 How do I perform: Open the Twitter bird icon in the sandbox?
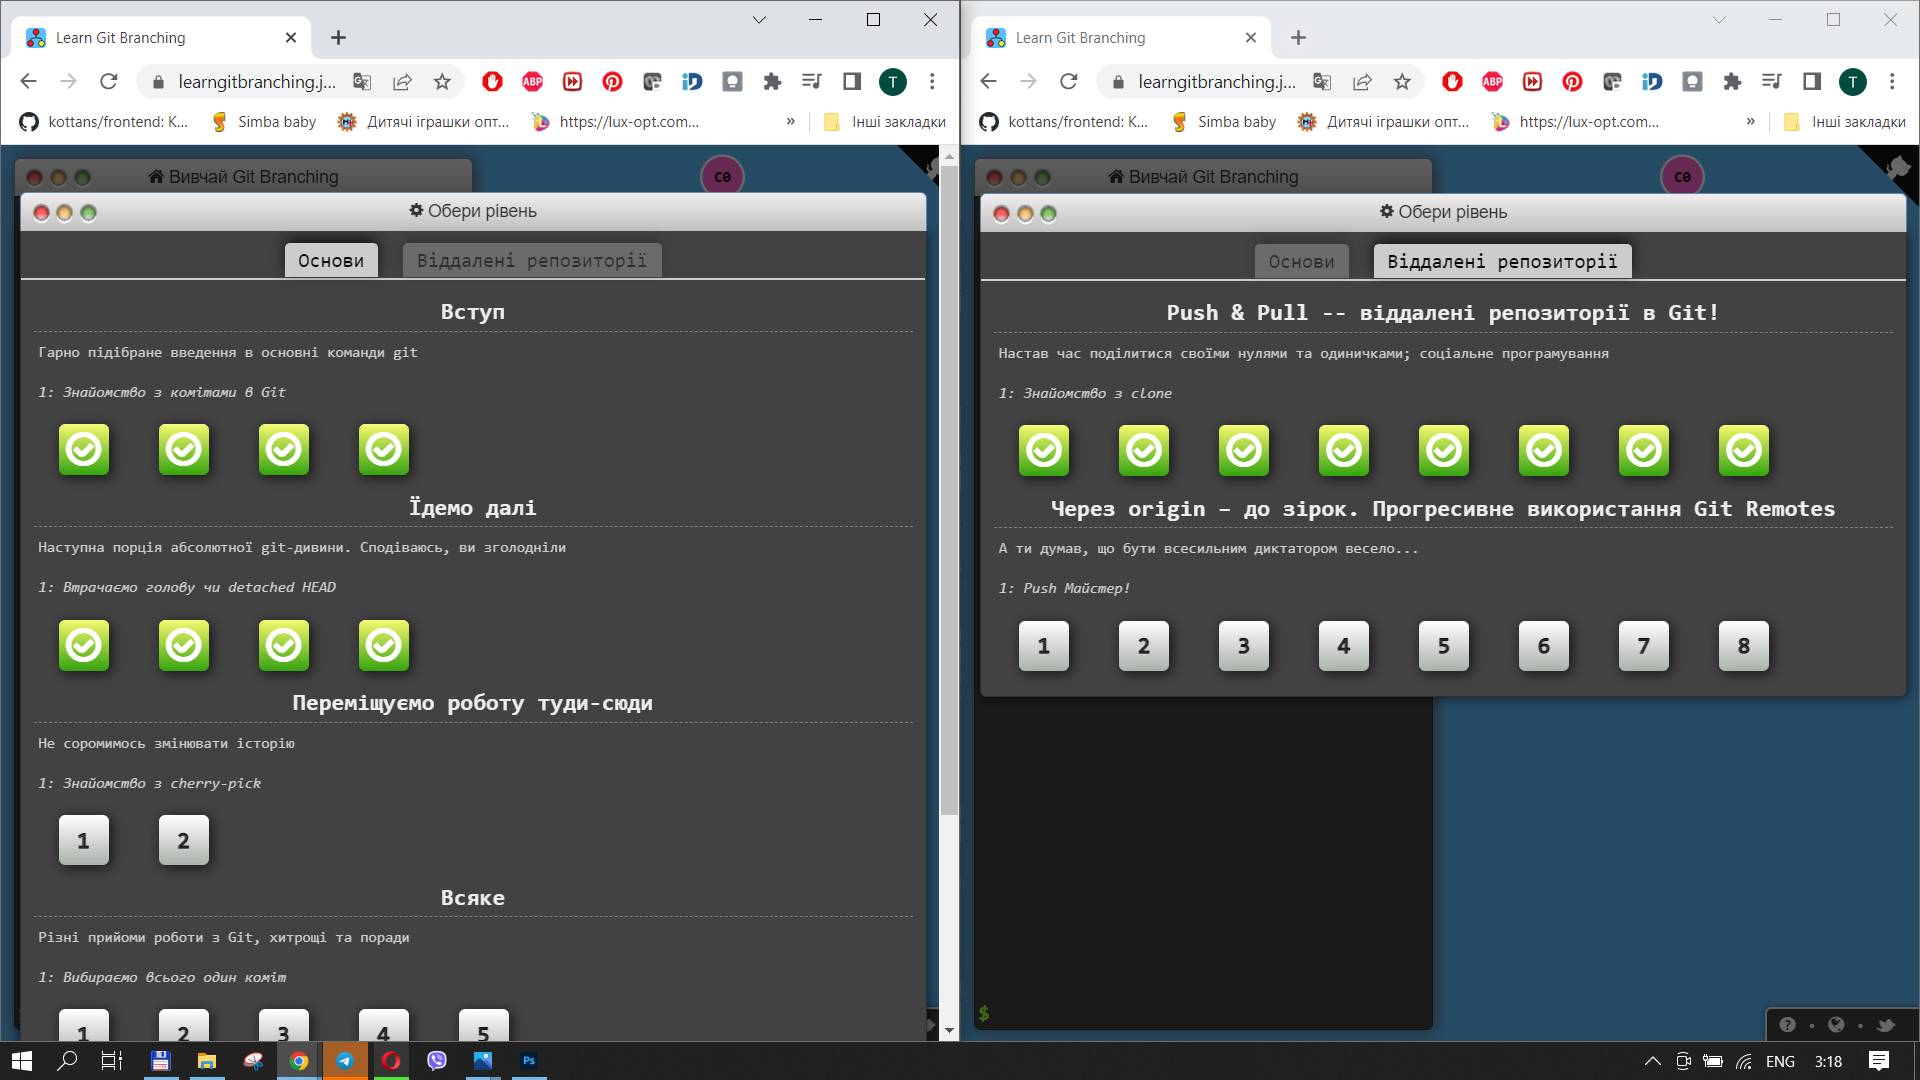1887,1025
